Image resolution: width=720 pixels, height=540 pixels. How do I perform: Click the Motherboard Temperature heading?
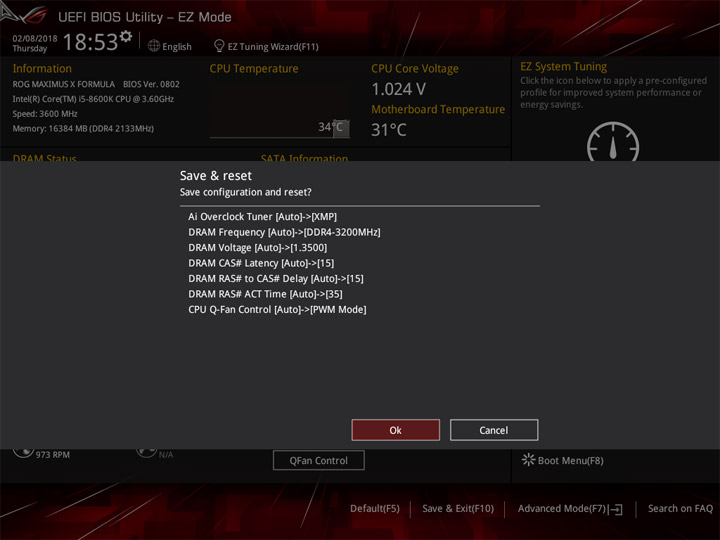[438, 109]
